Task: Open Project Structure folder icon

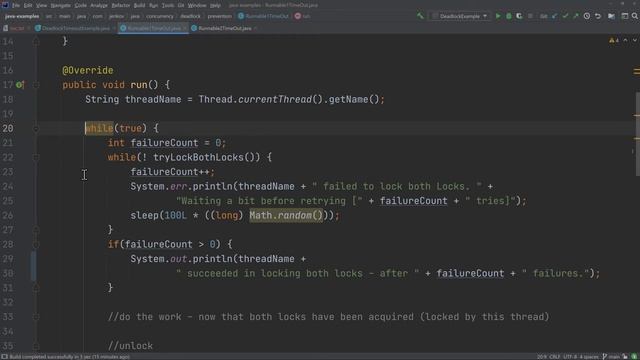Action: [x=611, y=16]
